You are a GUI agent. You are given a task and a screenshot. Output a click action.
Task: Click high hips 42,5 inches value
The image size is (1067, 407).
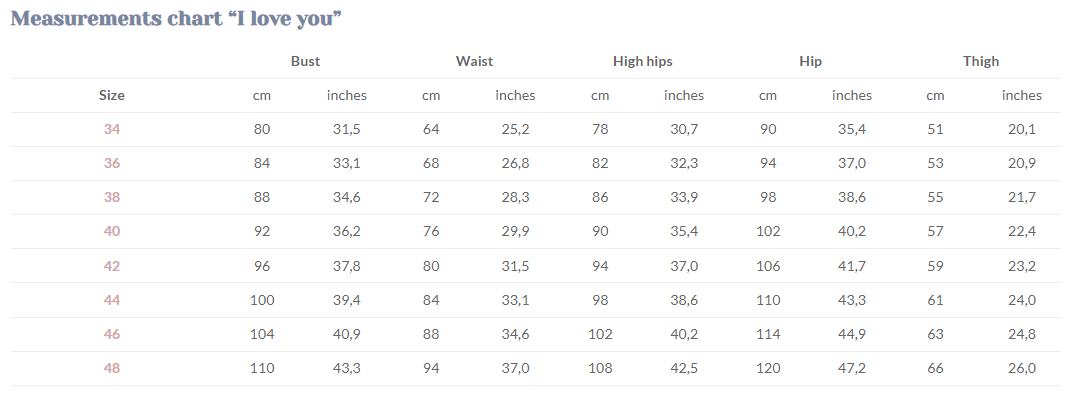(684, 367)
